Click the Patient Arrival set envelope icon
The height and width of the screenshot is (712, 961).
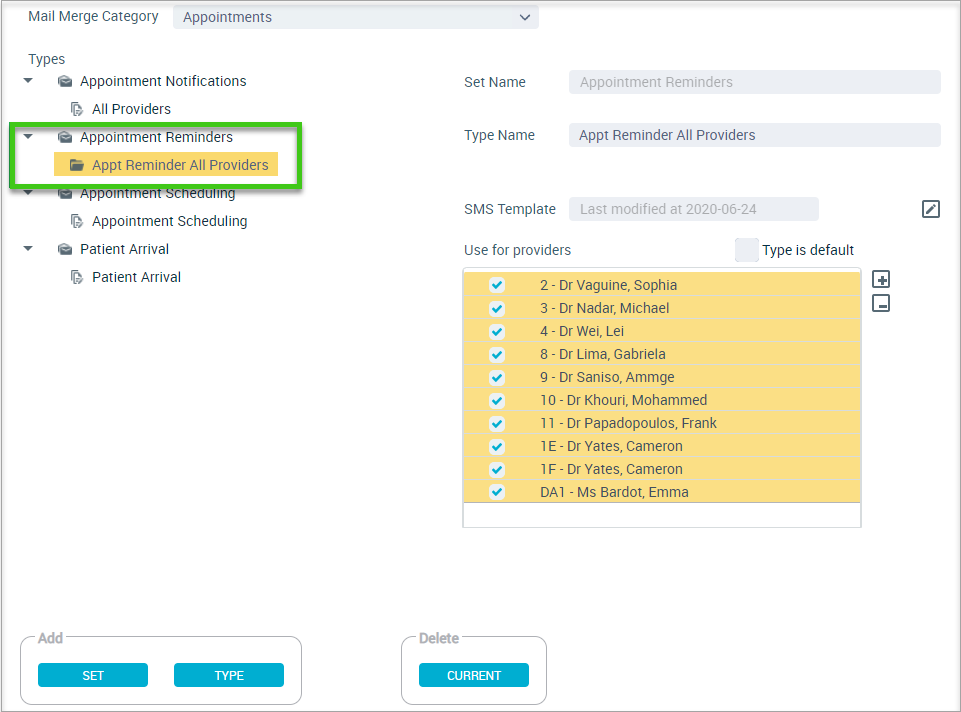click(65, 249)
